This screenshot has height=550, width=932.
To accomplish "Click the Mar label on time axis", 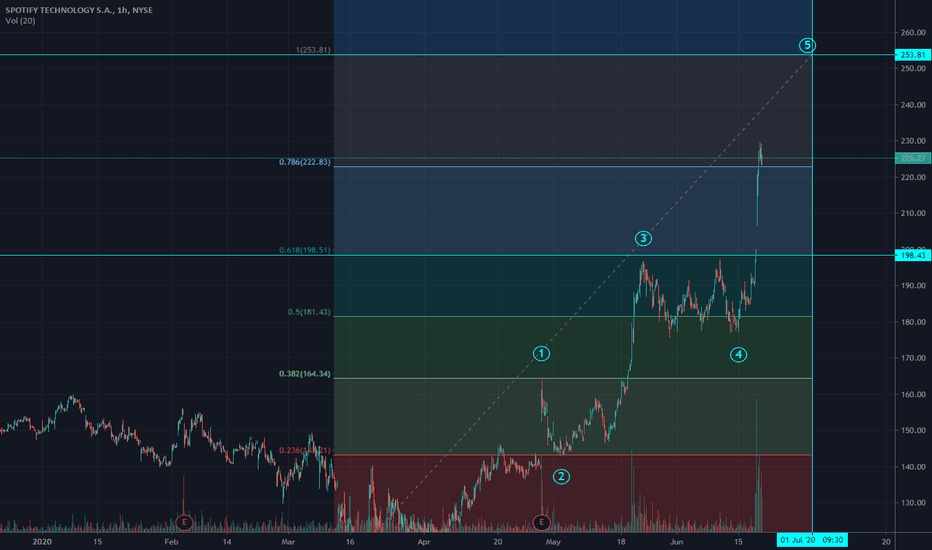I will tap(288, 542).
